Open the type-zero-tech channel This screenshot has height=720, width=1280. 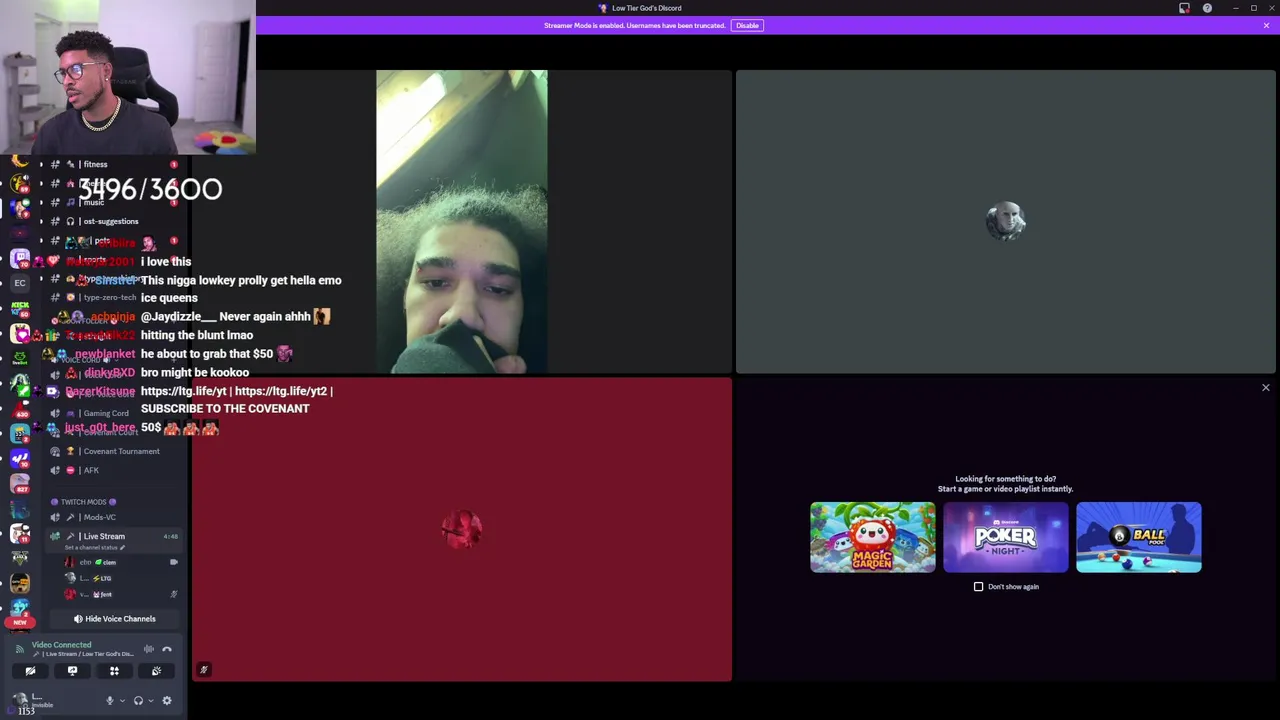tap(109, 298)
